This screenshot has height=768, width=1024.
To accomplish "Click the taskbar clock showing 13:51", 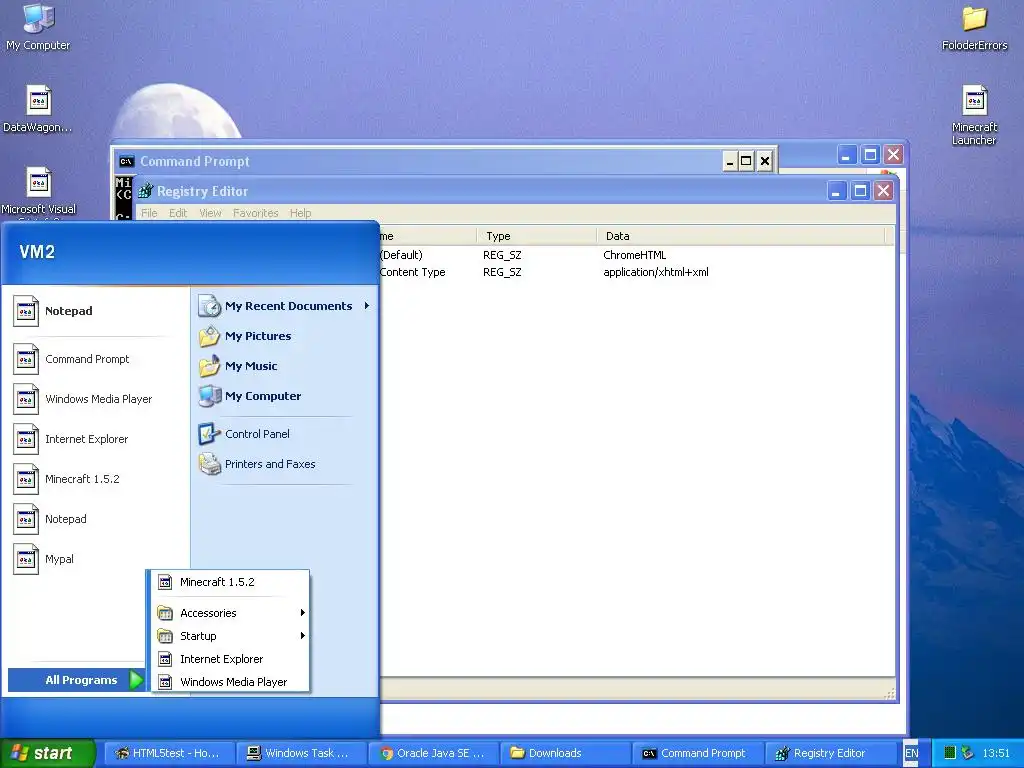I will click(996, 754).
